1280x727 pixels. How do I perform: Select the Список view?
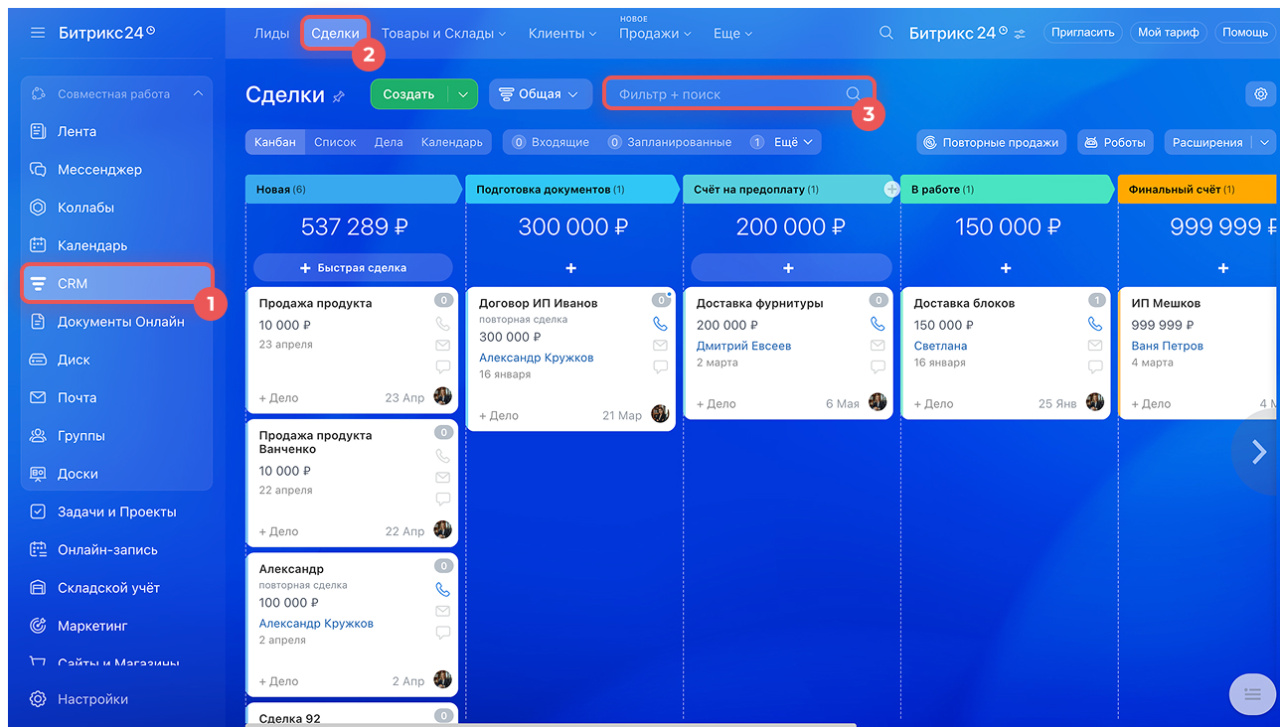pos(335,142)
